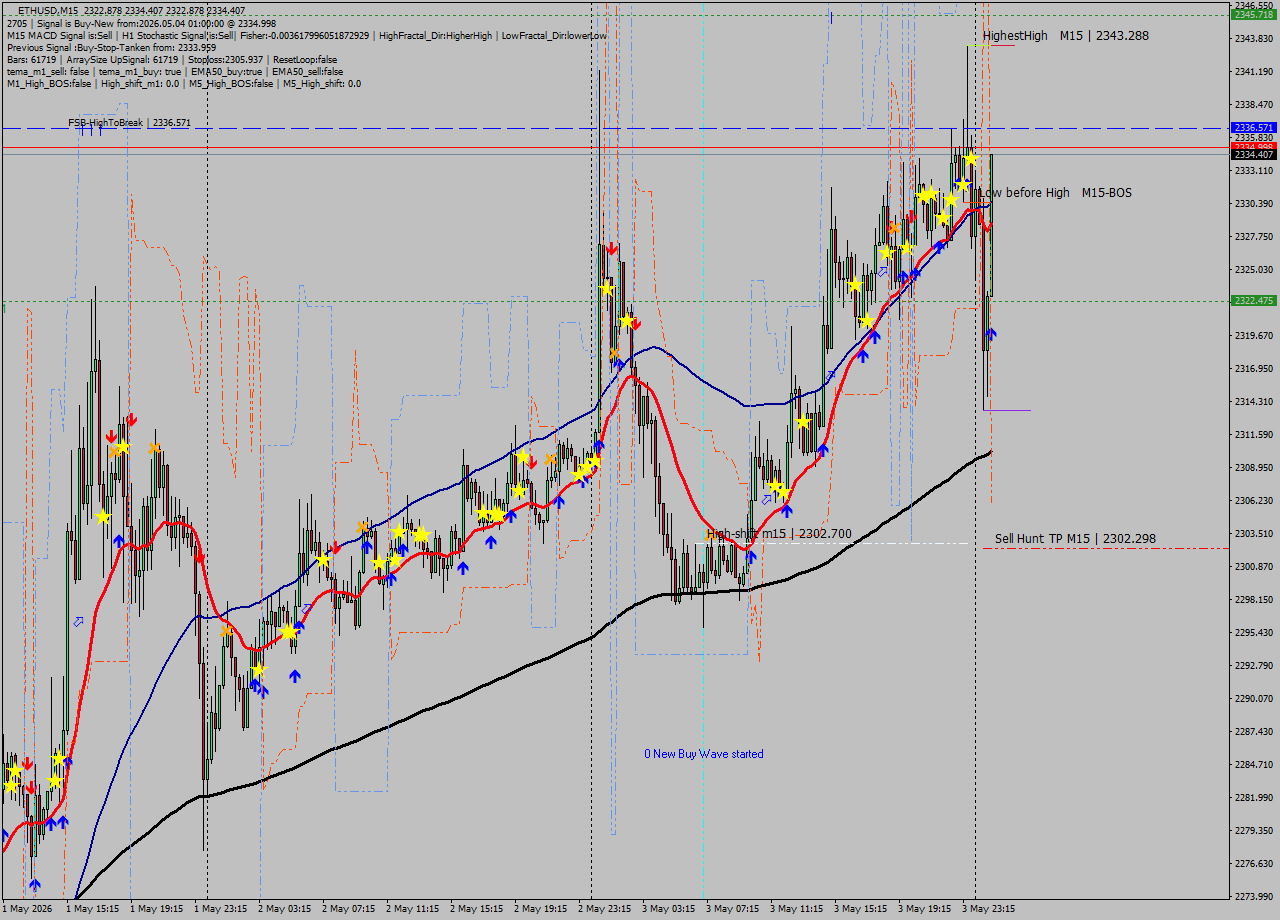
Task: Click the "3 May 15:15" time label
Action: click(861, 909)
